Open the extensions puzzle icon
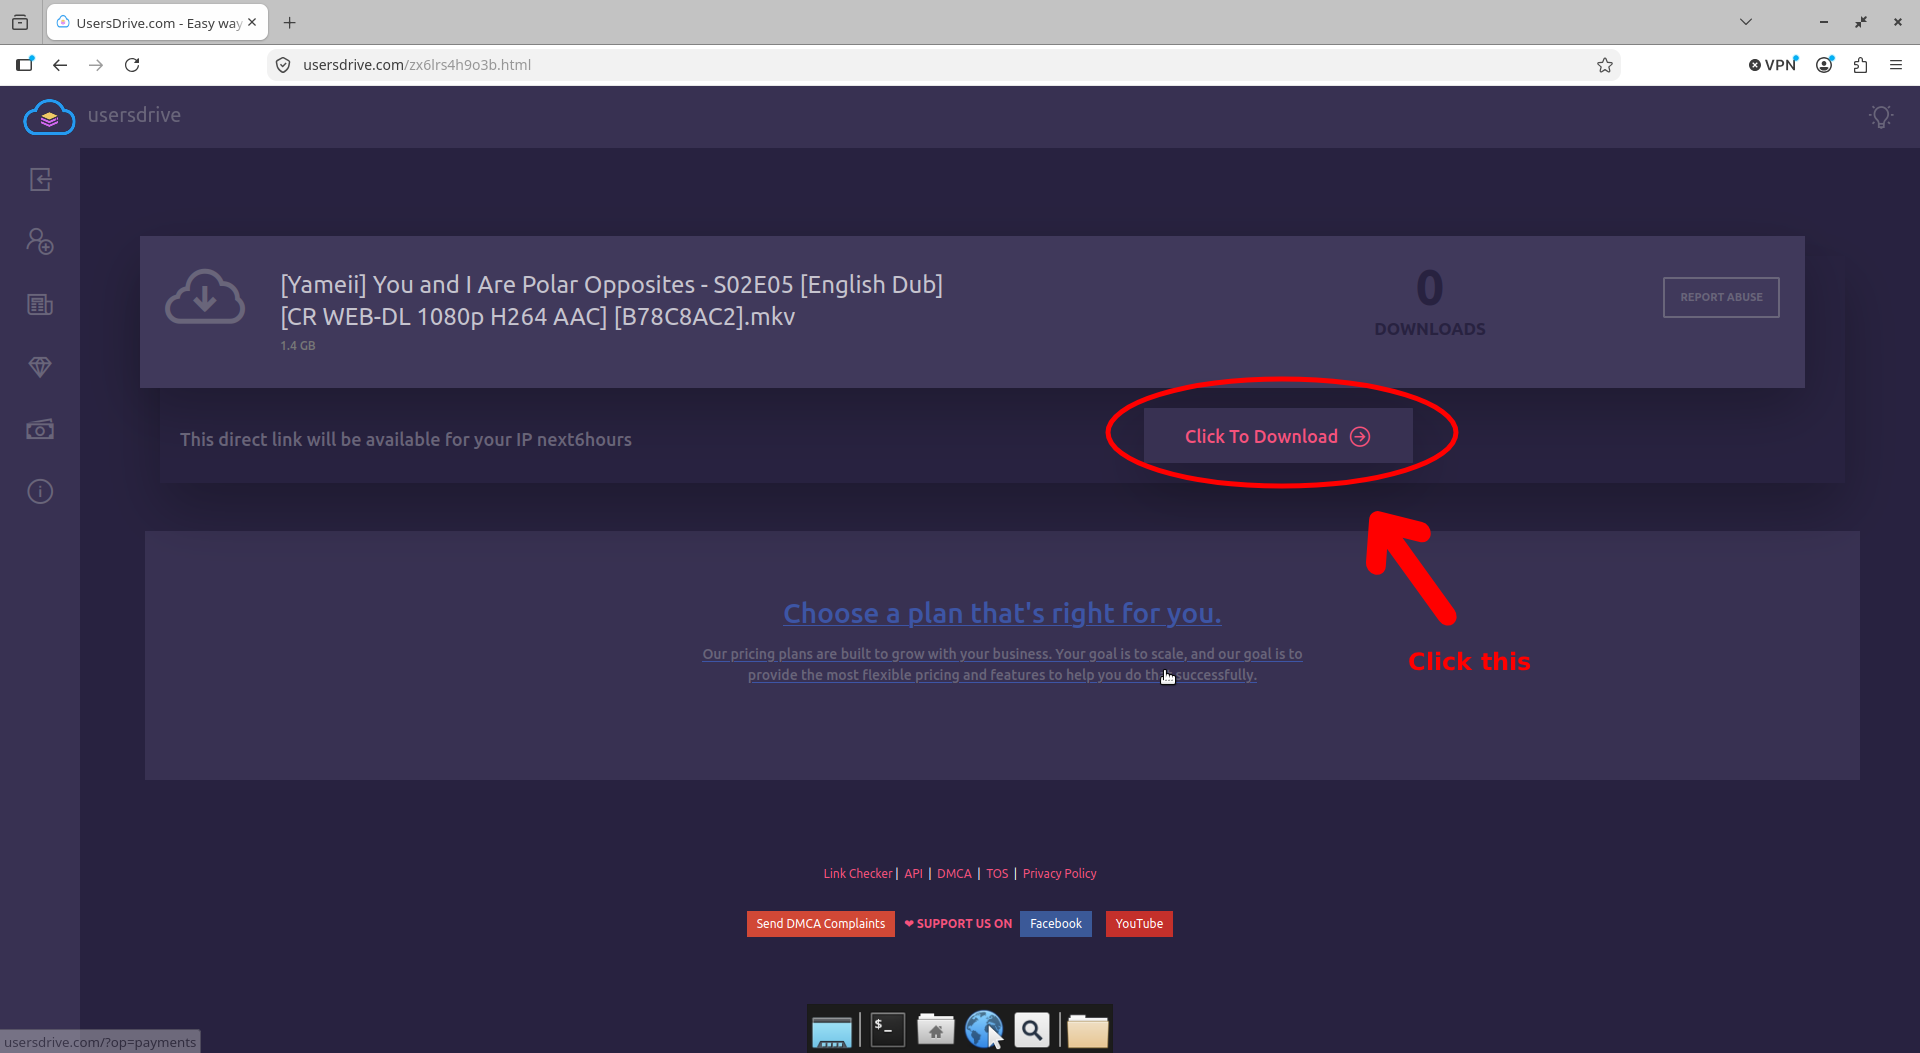Viewport: 1920px width, 1053px height. [x=1860, y=65]
